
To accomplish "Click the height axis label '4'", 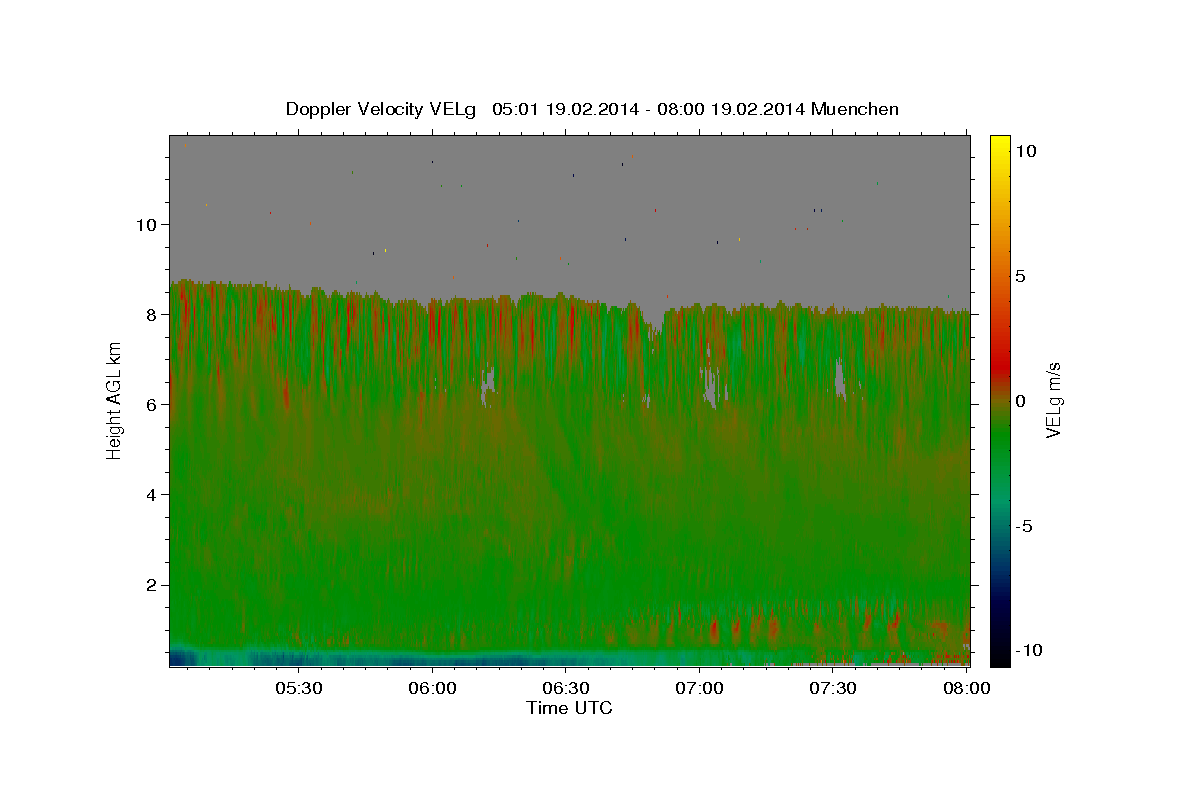I will pos(153,494).
